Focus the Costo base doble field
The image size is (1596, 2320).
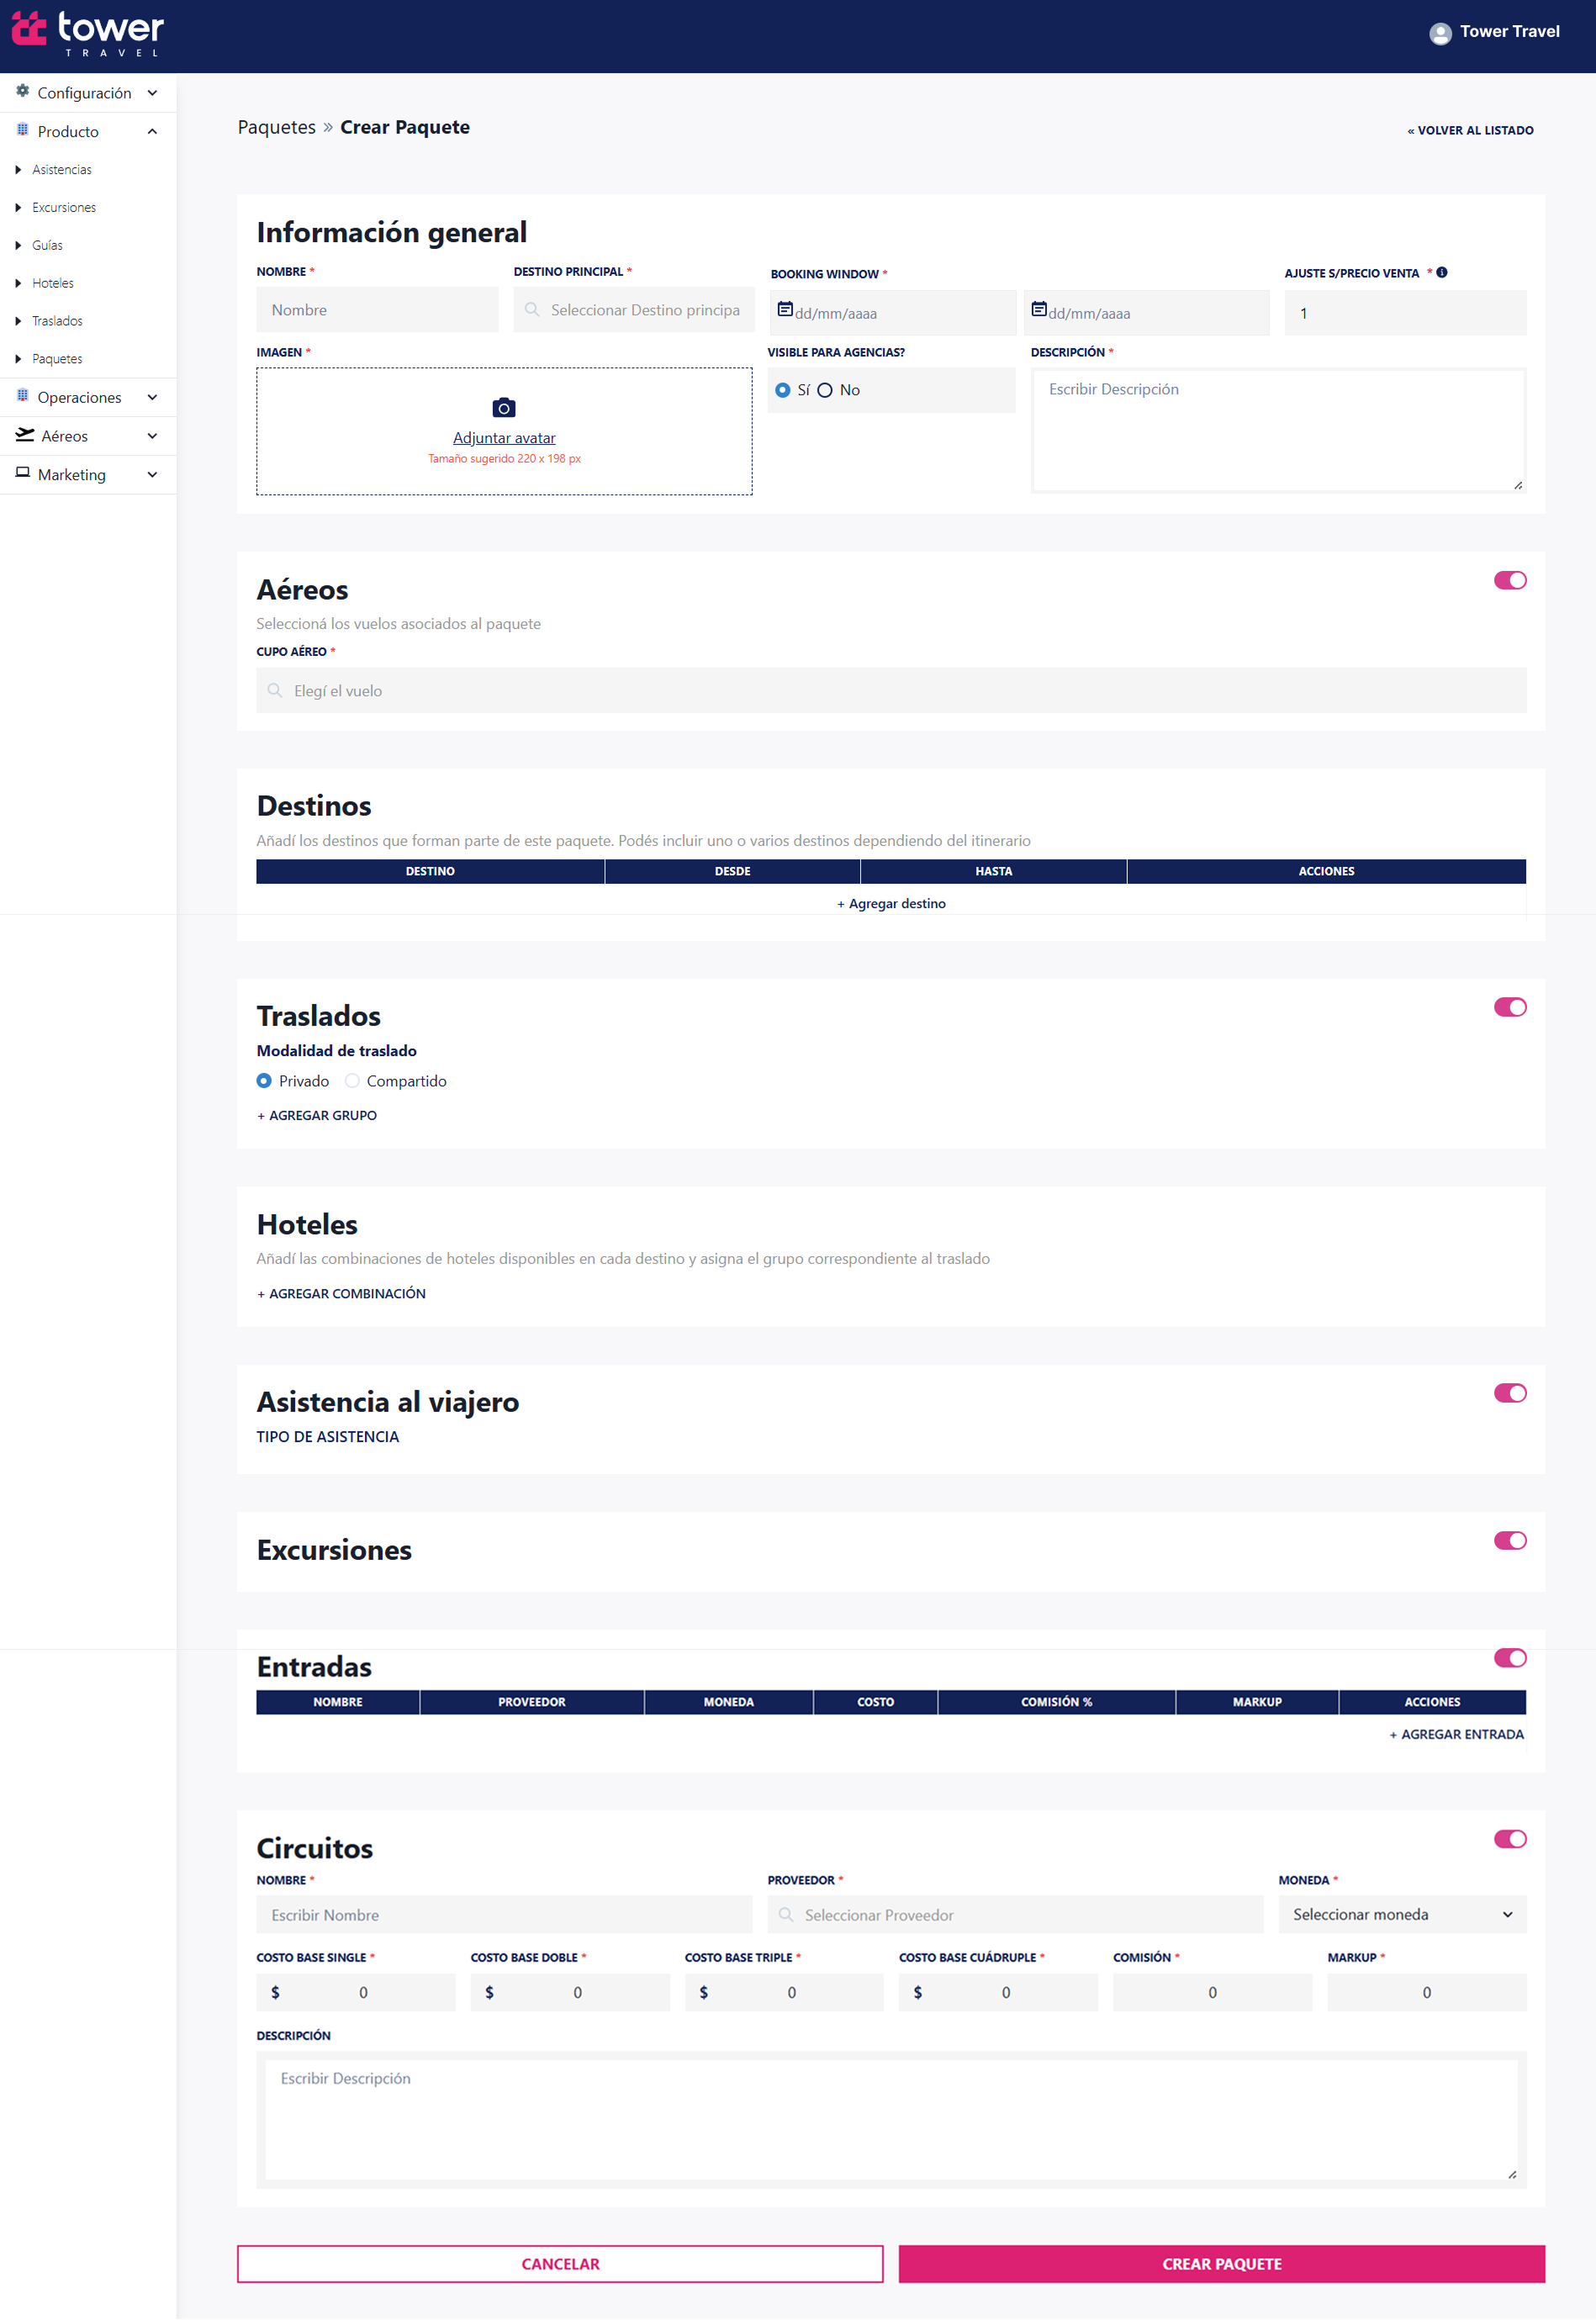point(570,1993)
